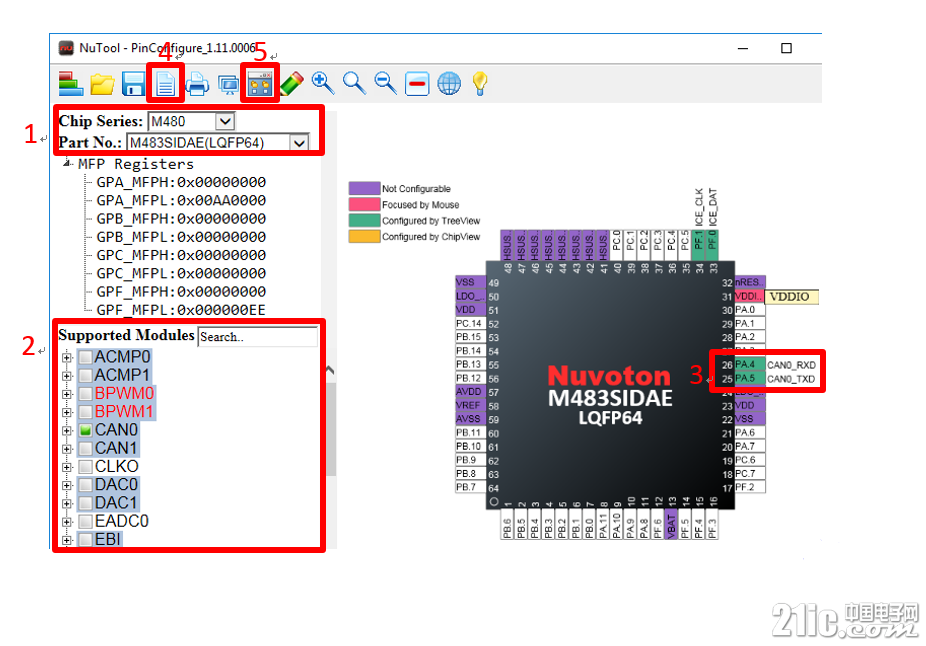This screenshot has width=926, height=646.
Task: Open the Part No. dropdown
Action: pyautogui.click(x=299, y=143)
